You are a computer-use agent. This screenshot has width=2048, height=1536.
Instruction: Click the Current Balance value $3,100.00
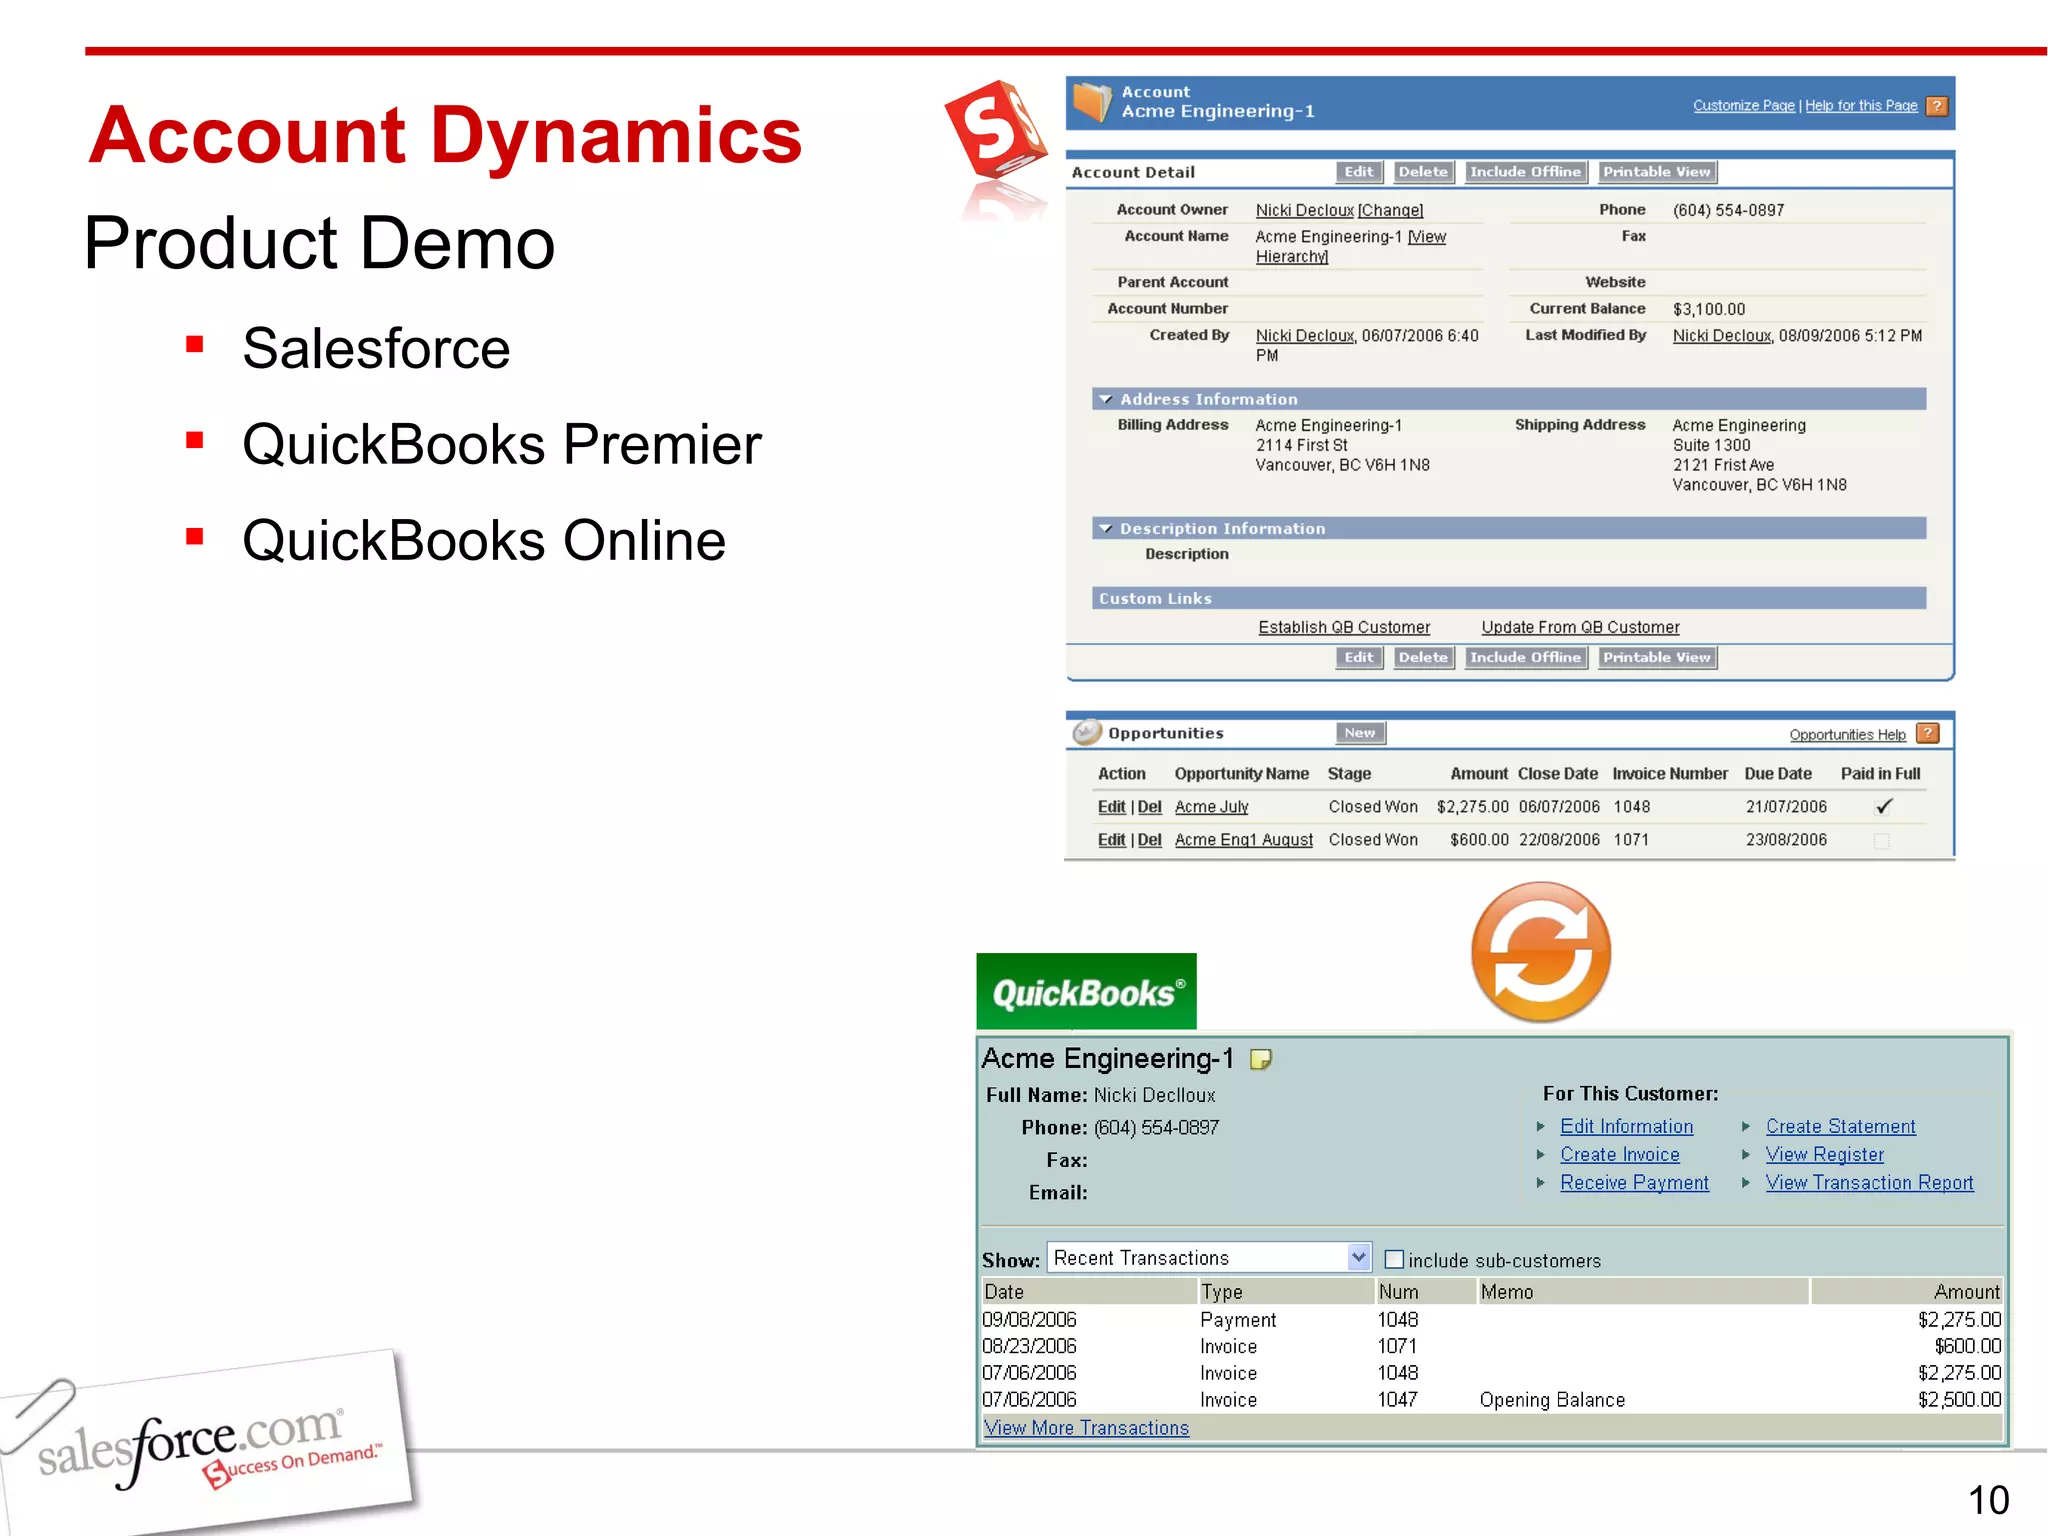(x=1709, y=310)
